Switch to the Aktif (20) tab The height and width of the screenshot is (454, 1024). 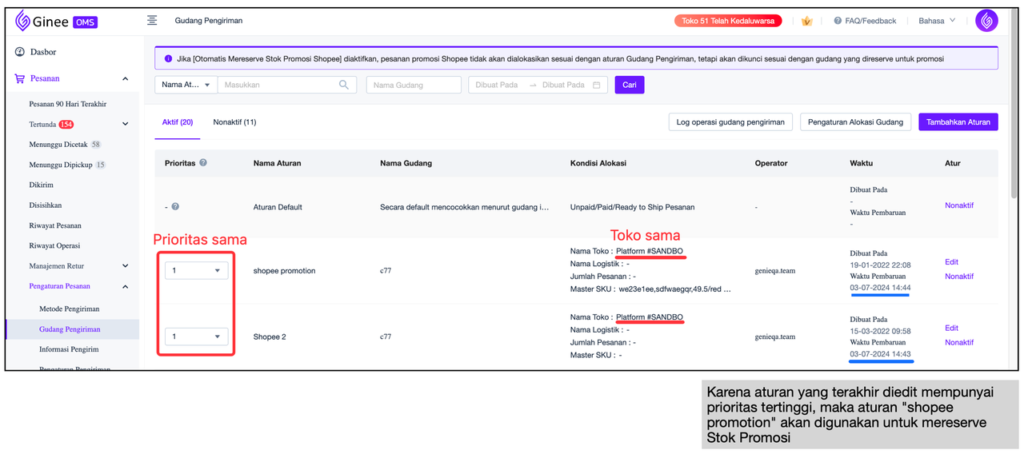click(x=177, y=122)
